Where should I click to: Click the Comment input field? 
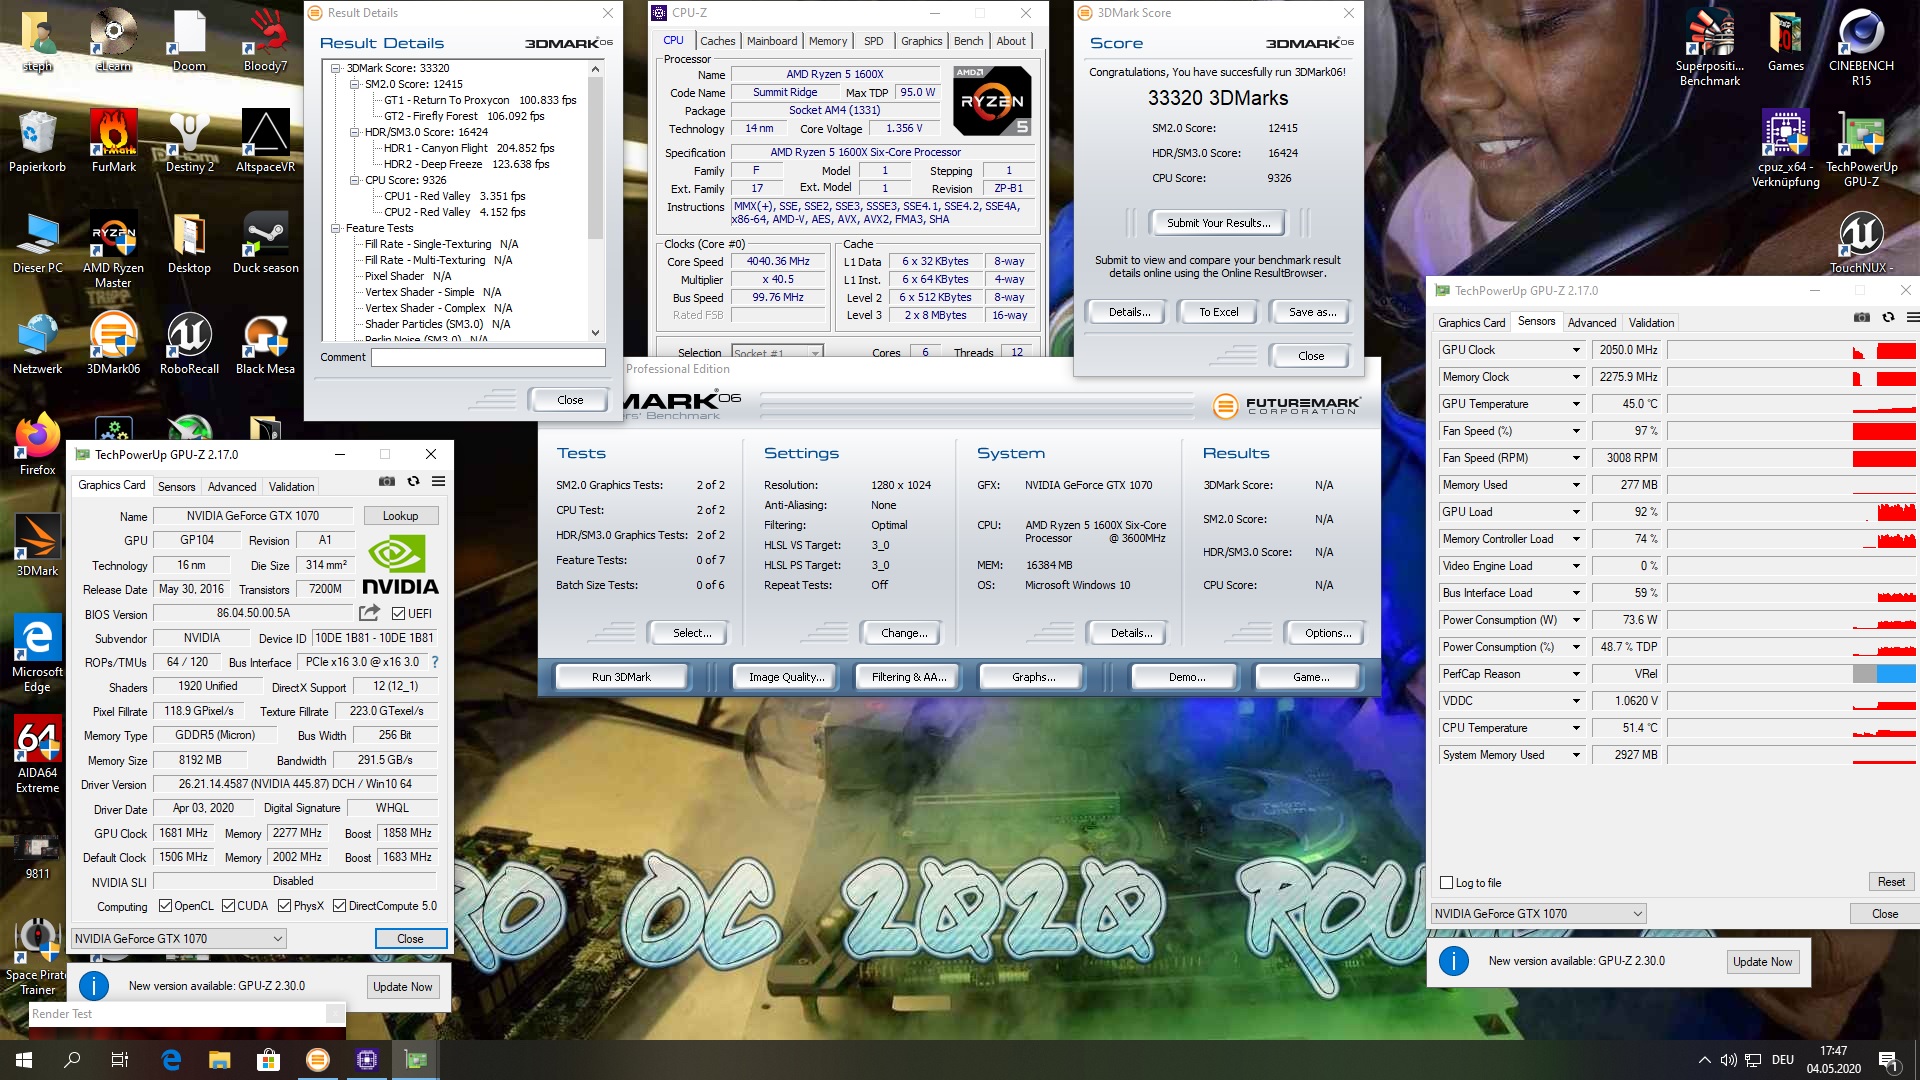488,357
